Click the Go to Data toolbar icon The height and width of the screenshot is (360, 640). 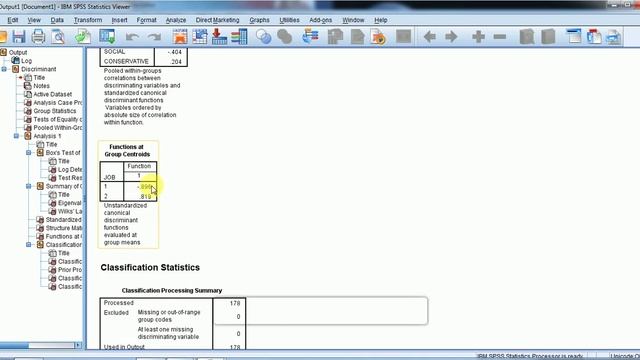[180, 37]
